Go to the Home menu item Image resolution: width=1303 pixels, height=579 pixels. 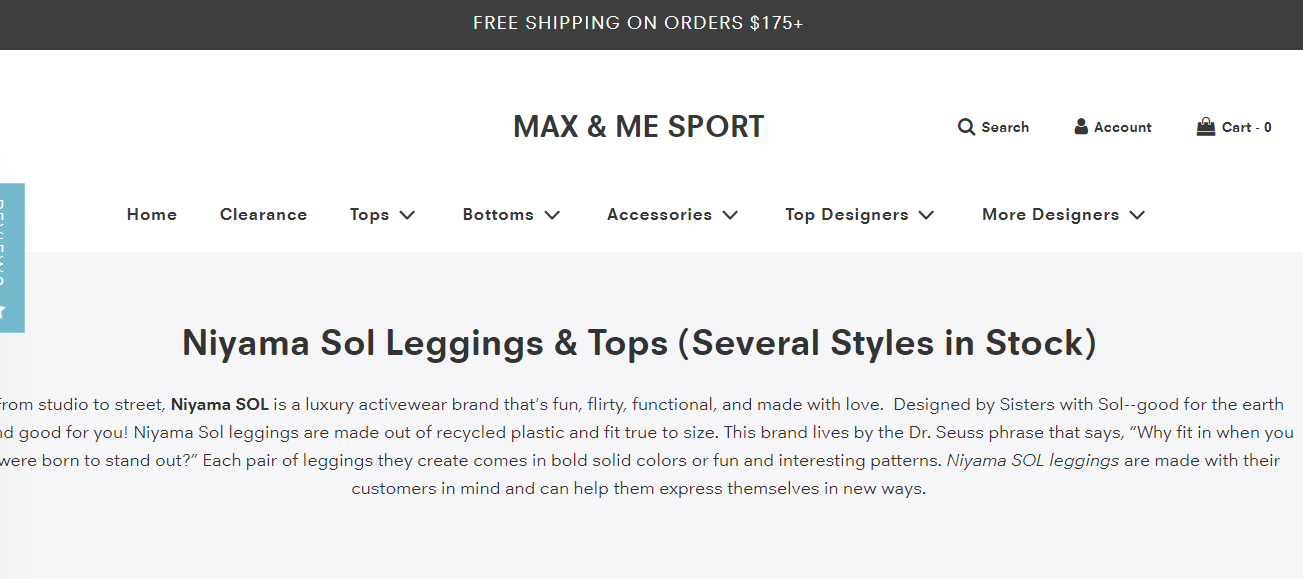pos(152,215)
